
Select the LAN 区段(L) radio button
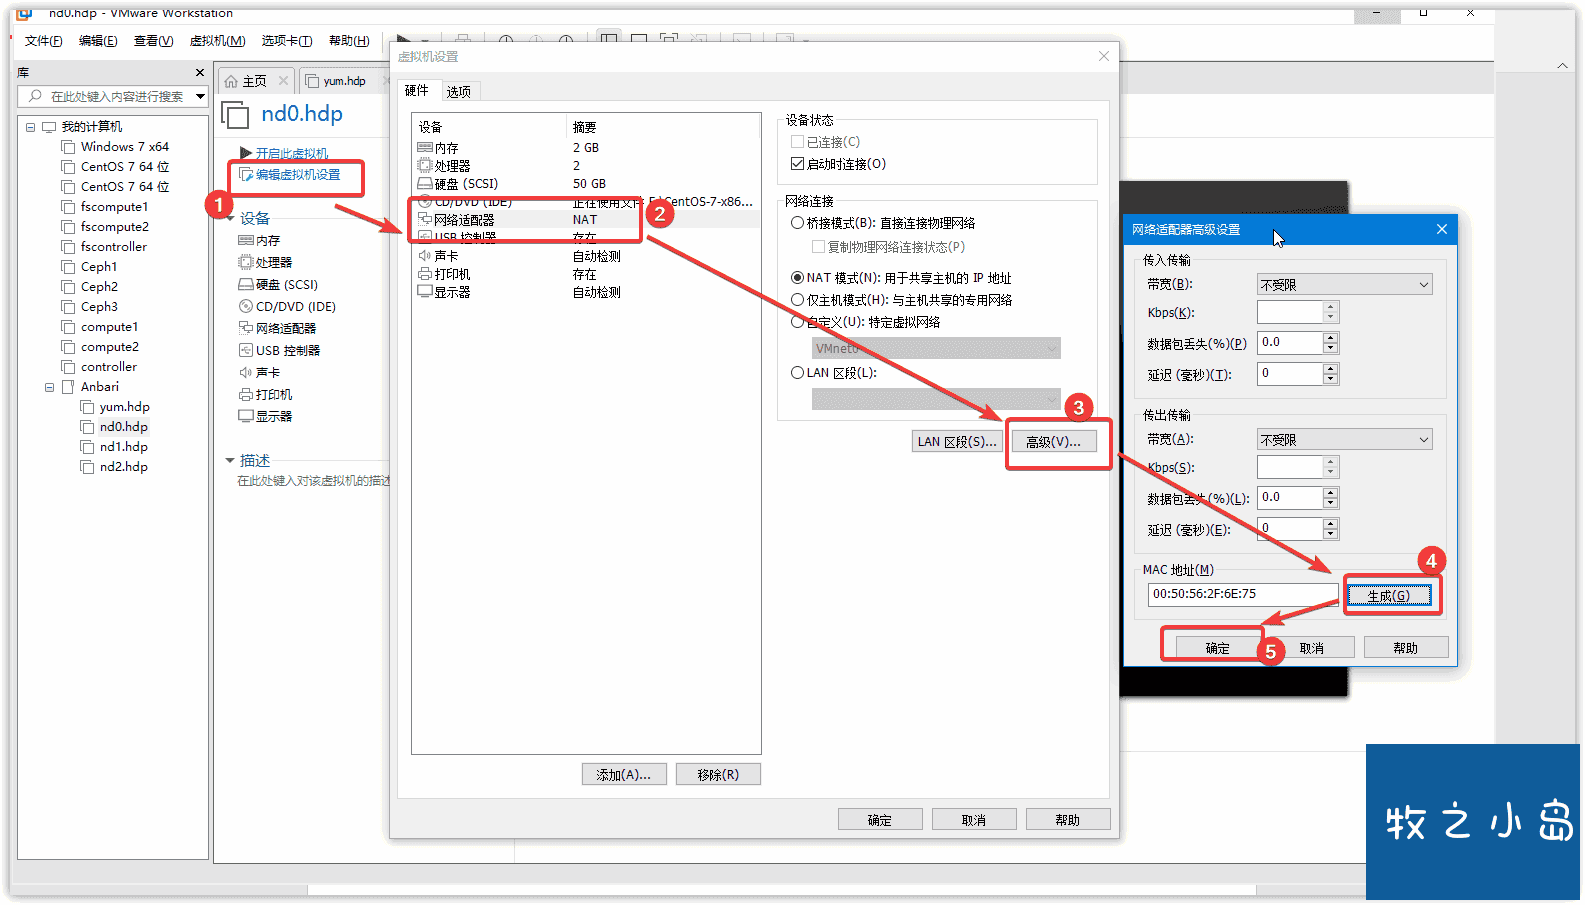click(x=797, y=372)
